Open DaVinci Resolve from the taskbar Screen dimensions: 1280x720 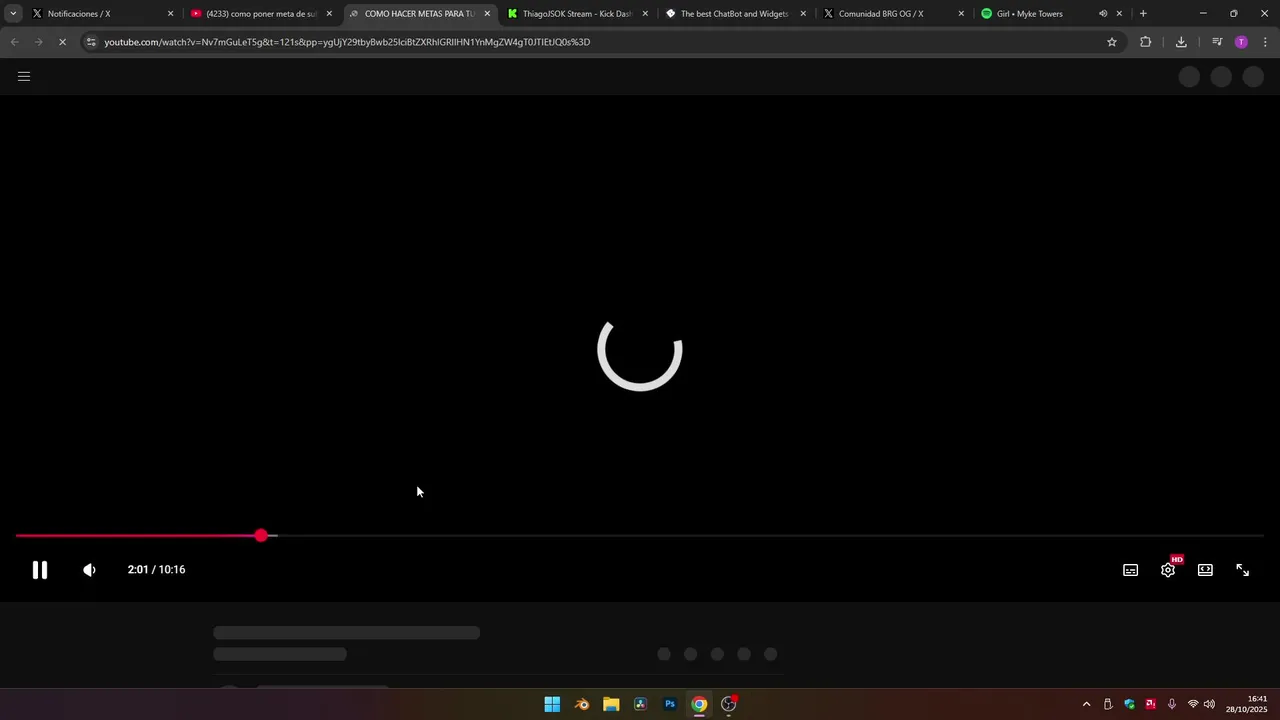point(640,704)
